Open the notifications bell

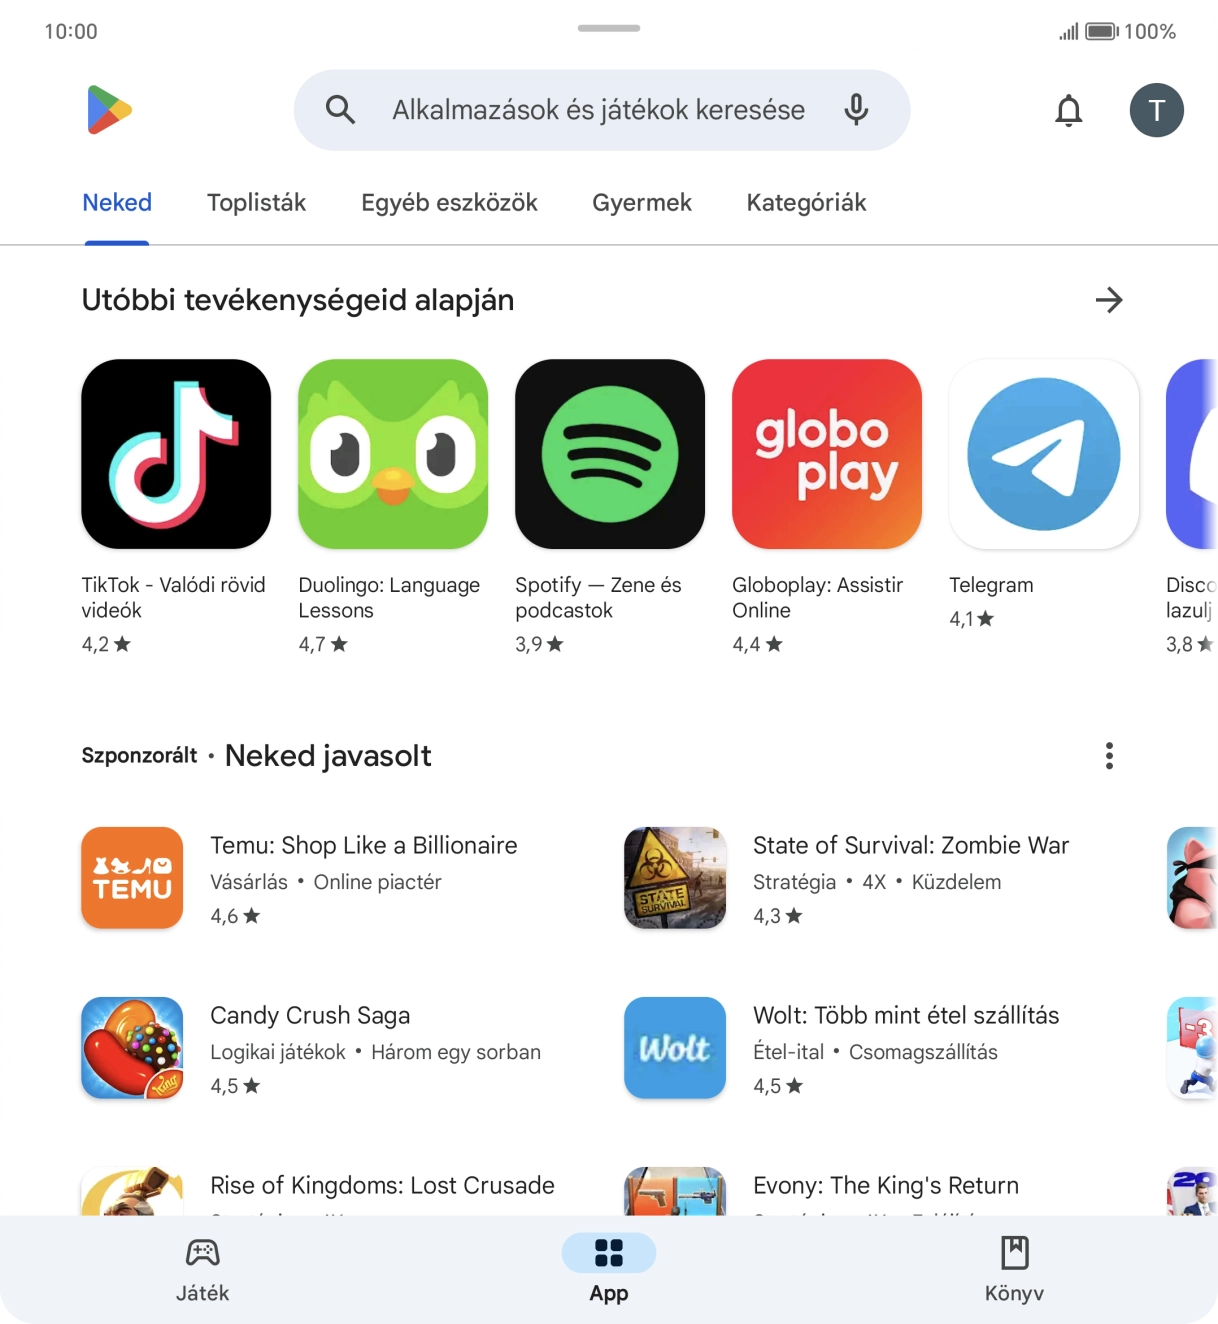1069,110
